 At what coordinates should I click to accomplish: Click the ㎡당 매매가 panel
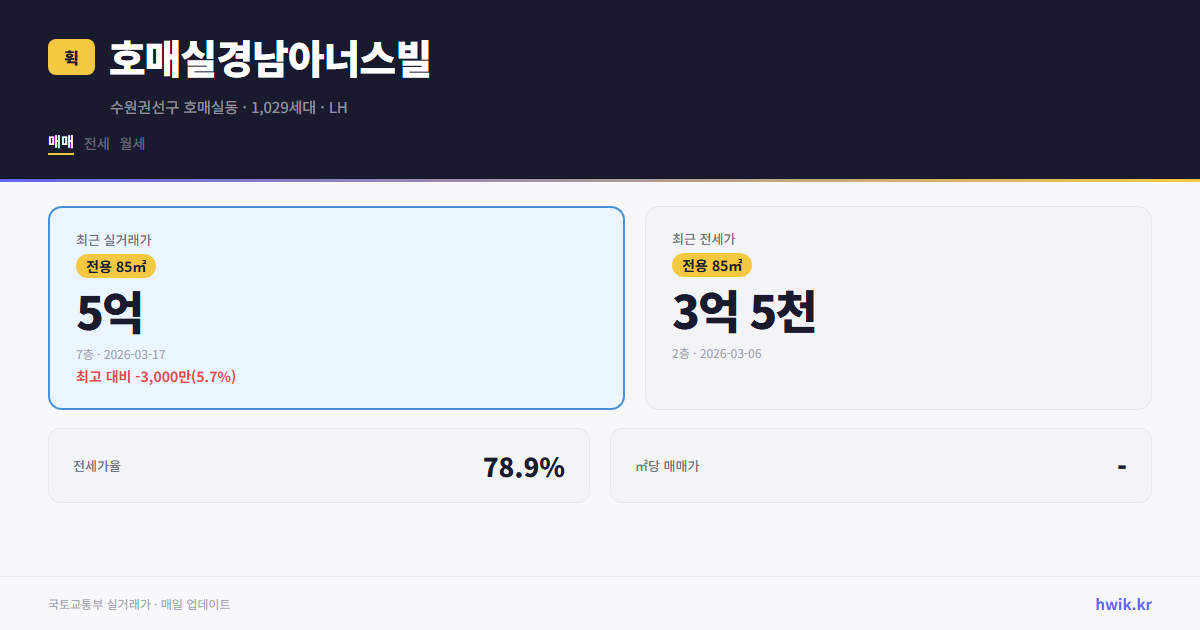(880, 465)
